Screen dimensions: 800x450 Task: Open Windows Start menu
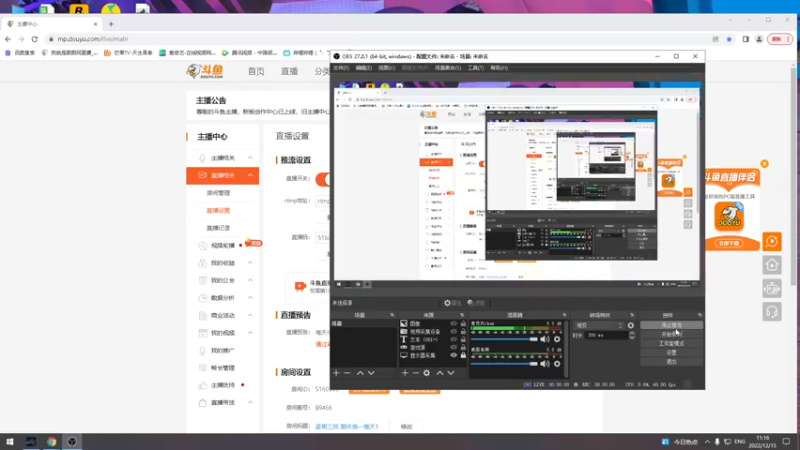tap(10, 442)
